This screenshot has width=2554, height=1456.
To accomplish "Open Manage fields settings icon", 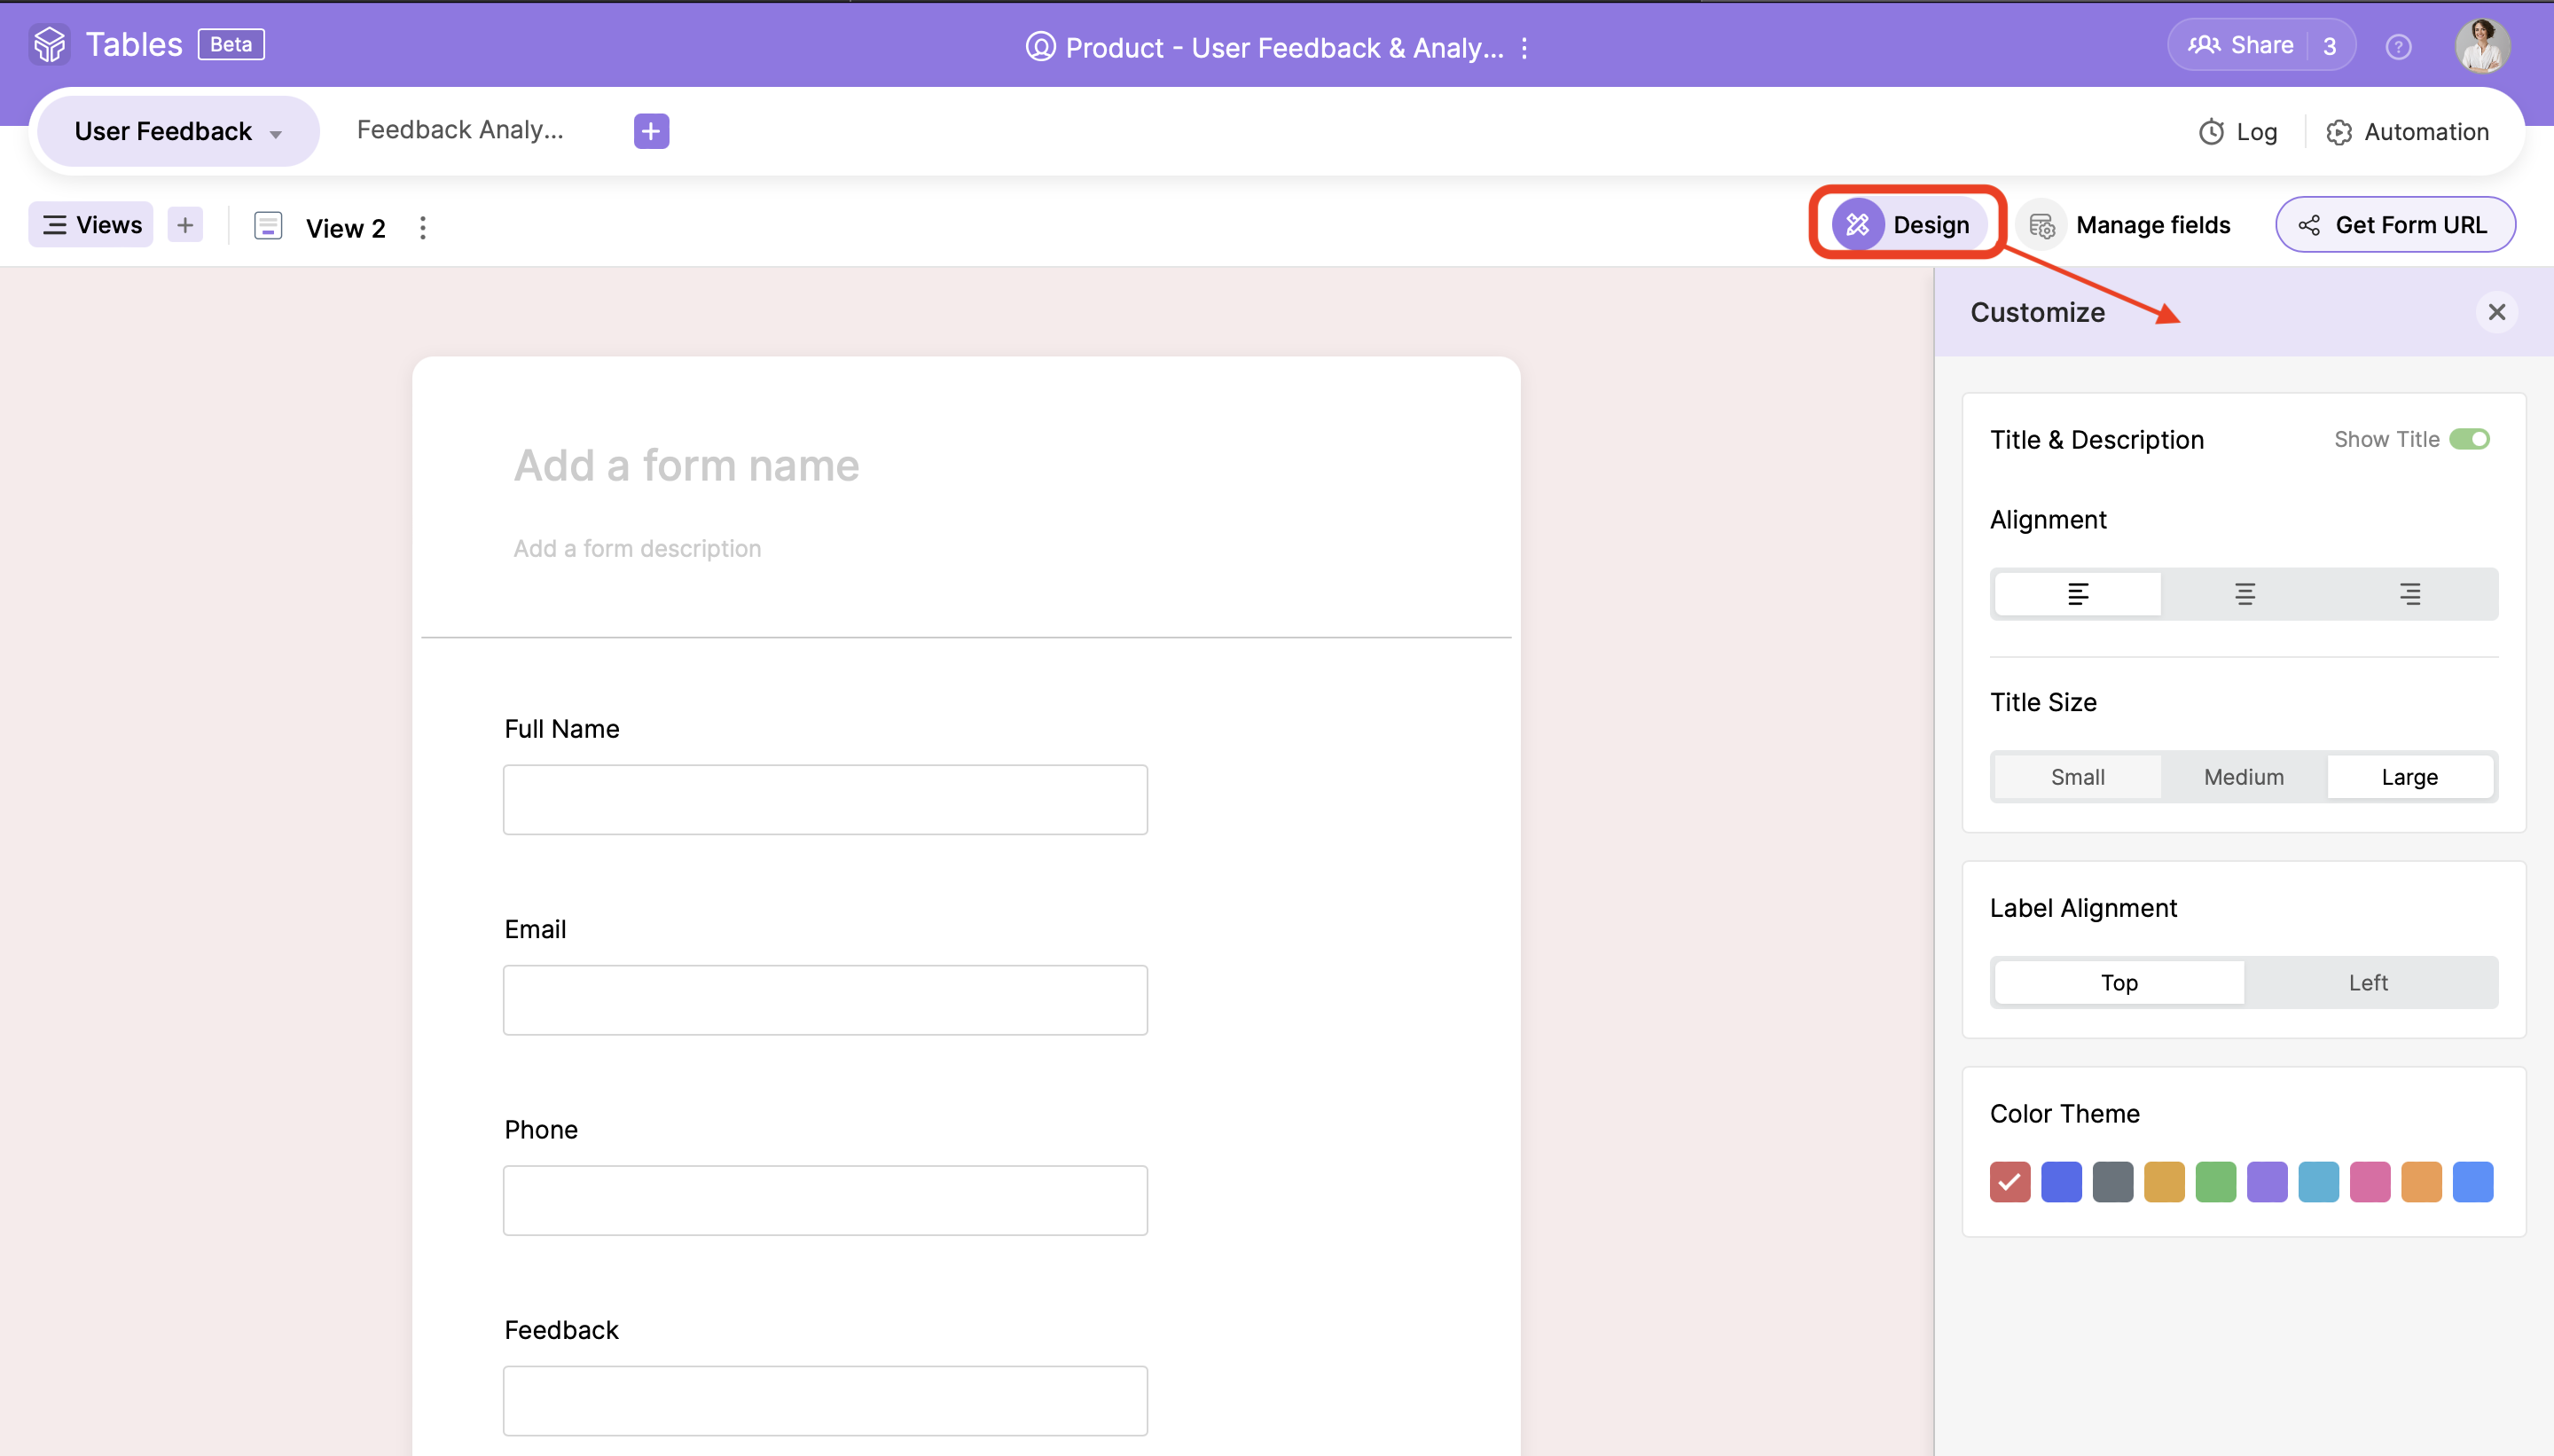I will 2041,226.
